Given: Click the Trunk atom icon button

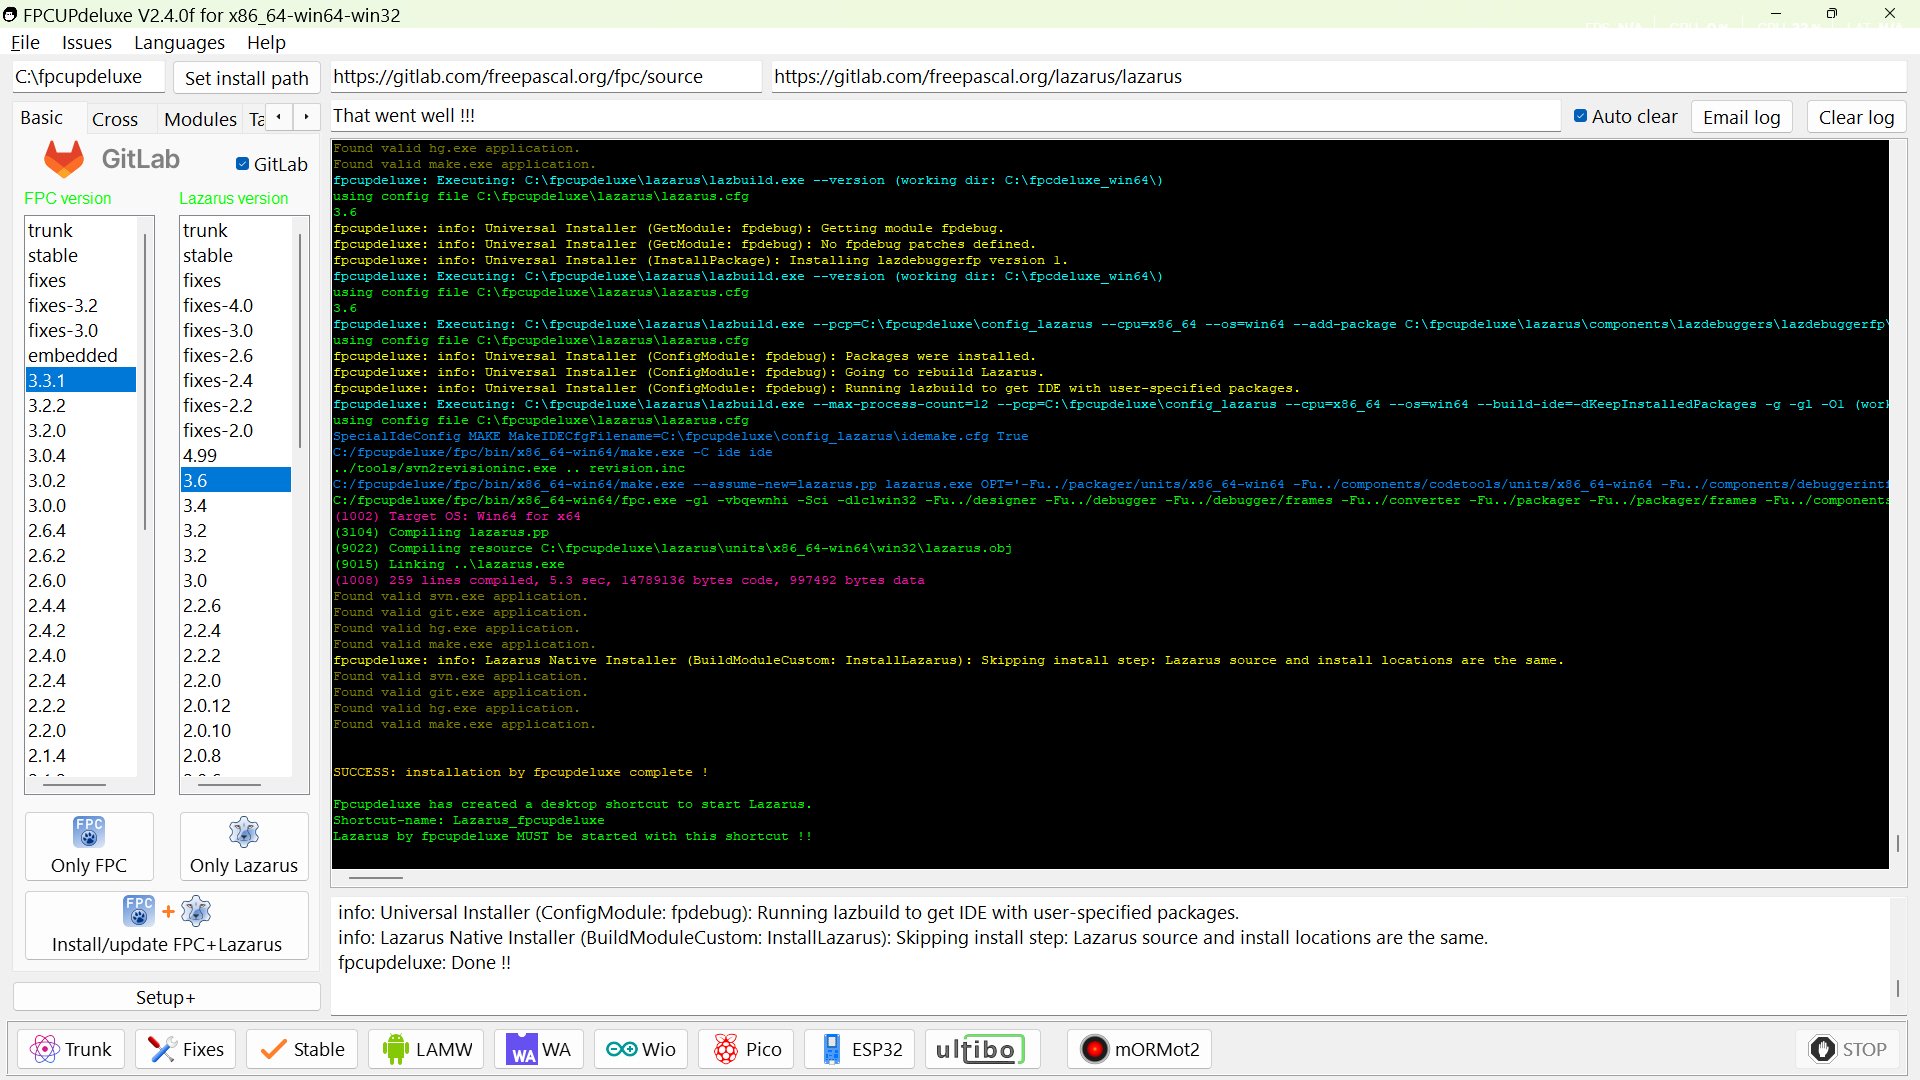Looking at the screenshot, I should pyautogui.click(x=71, y=1049).
